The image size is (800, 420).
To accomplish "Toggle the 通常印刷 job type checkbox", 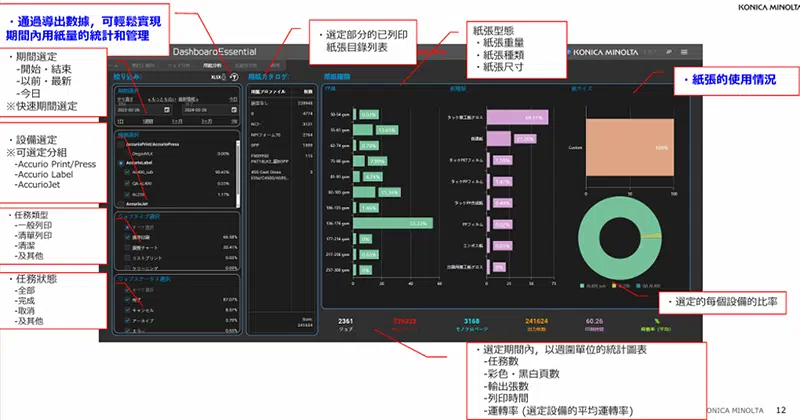I will coord(127,237).
